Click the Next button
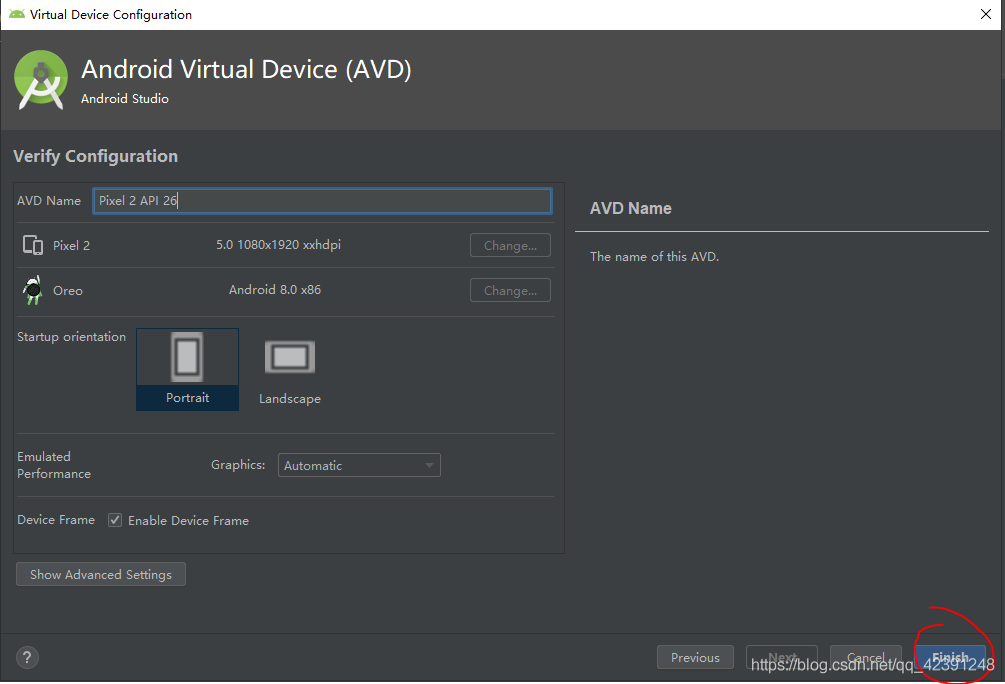Image resolution: width=1005 pixels, height=684 pixels. coord(781,657)
